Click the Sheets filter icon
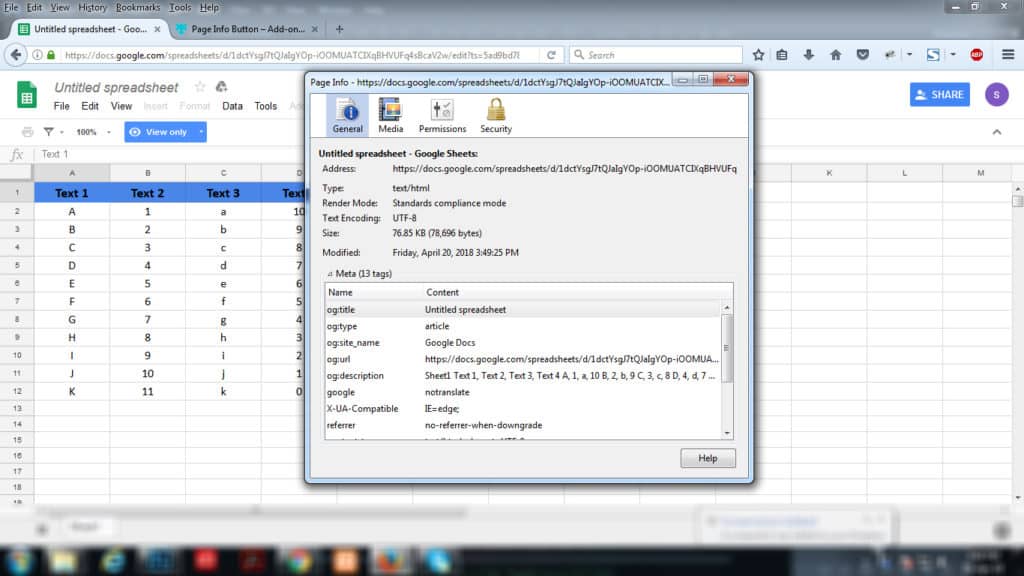The image size is (1024, 576). point(48,132)
